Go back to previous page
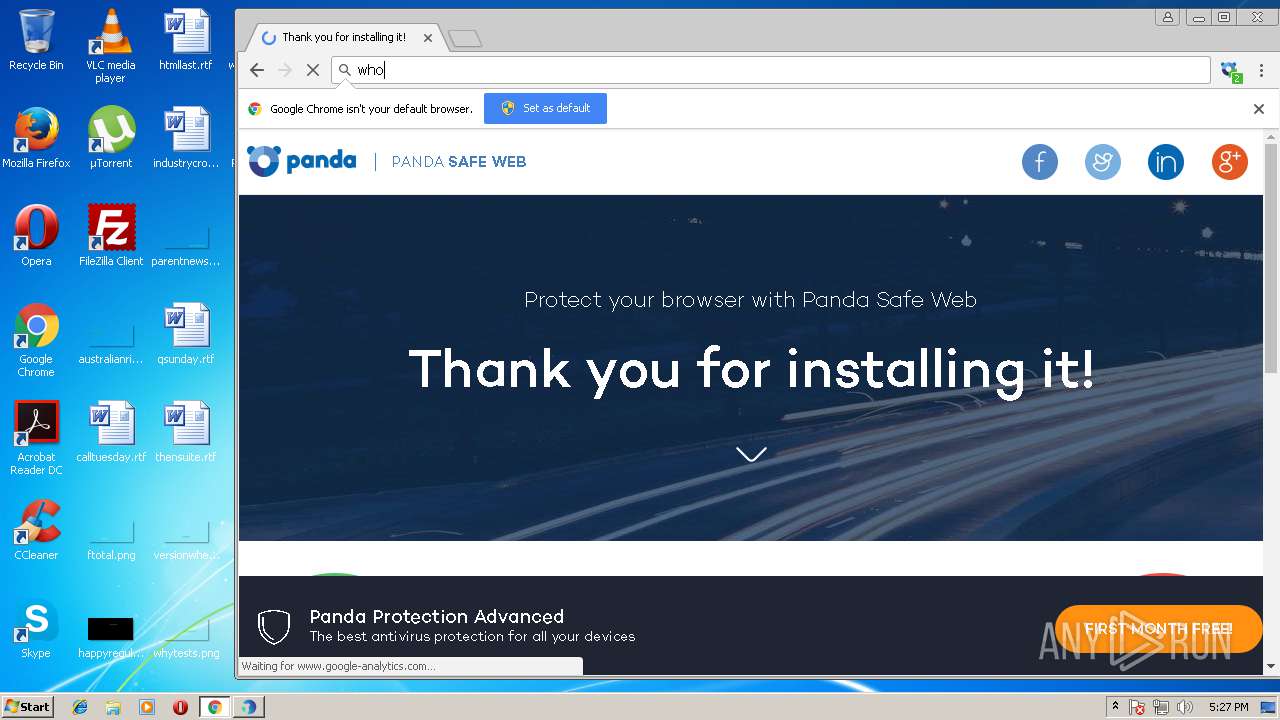Viewport: 1280px width, 720px height. (x=257, y=70)
